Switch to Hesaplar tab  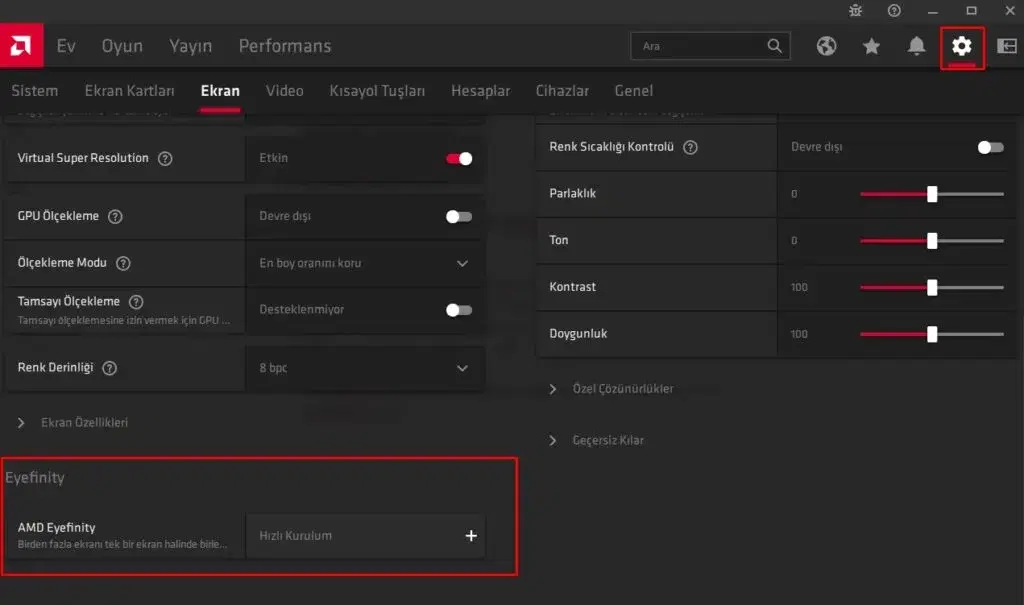click(x=481, y=91)
